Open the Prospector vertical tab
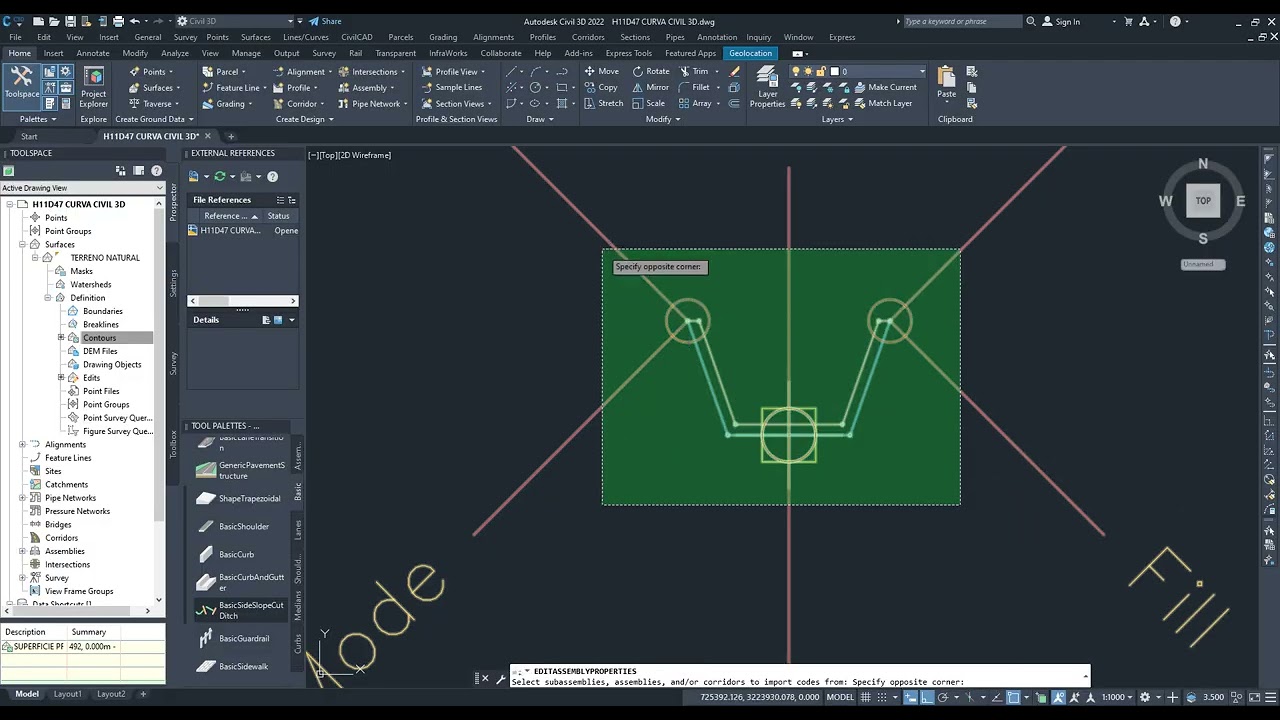 [173, 202]
